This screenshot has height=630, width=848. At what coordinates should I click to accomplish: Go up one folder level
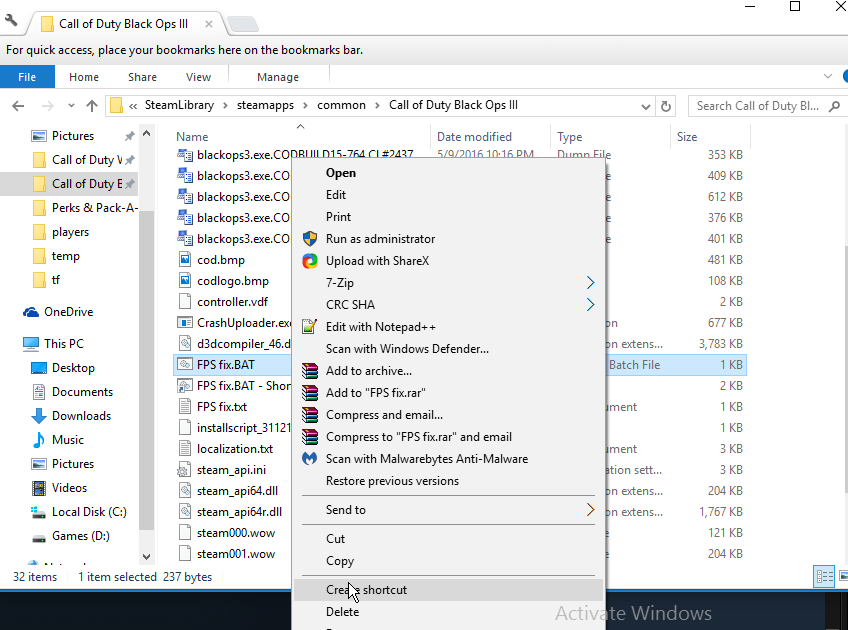92,106
